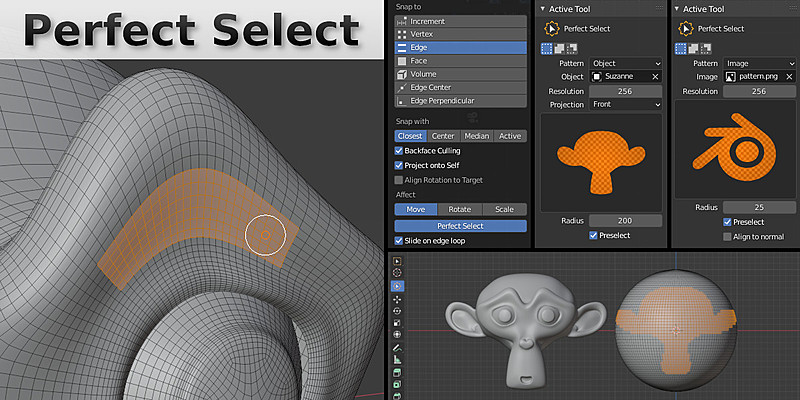Click Resolution 256 field in Object-pattern panel
Screen dimensions: 800x400
click(626, 91)
